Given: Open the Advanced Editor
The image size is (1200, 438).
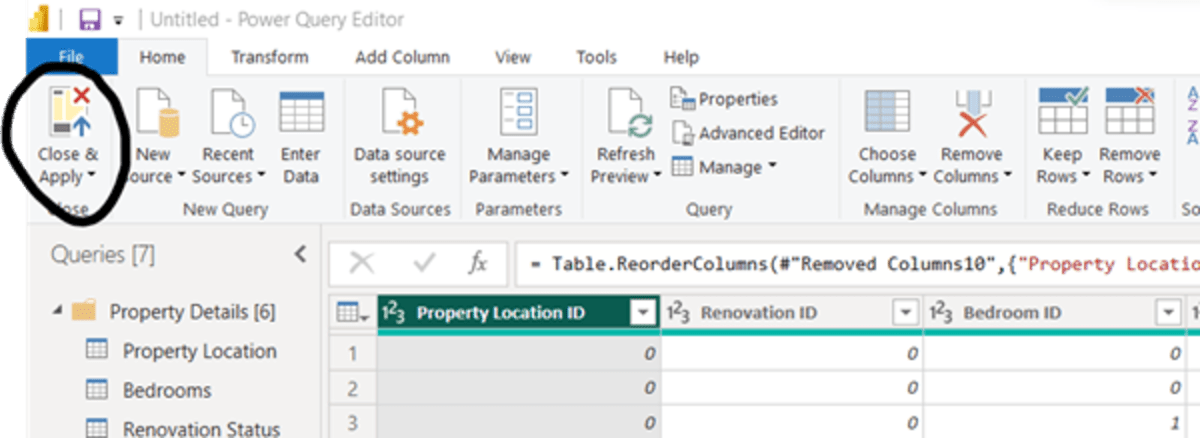Looking at the screenshot, I should click(x=748, y=133).
